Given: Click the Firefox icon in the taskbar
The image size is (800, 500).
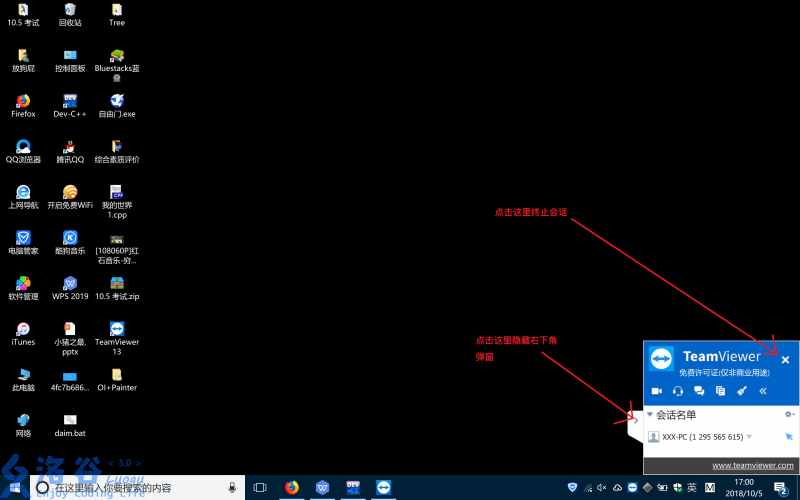Looking at the screenshot, I should pyautogui.click(x=292, y=488).
